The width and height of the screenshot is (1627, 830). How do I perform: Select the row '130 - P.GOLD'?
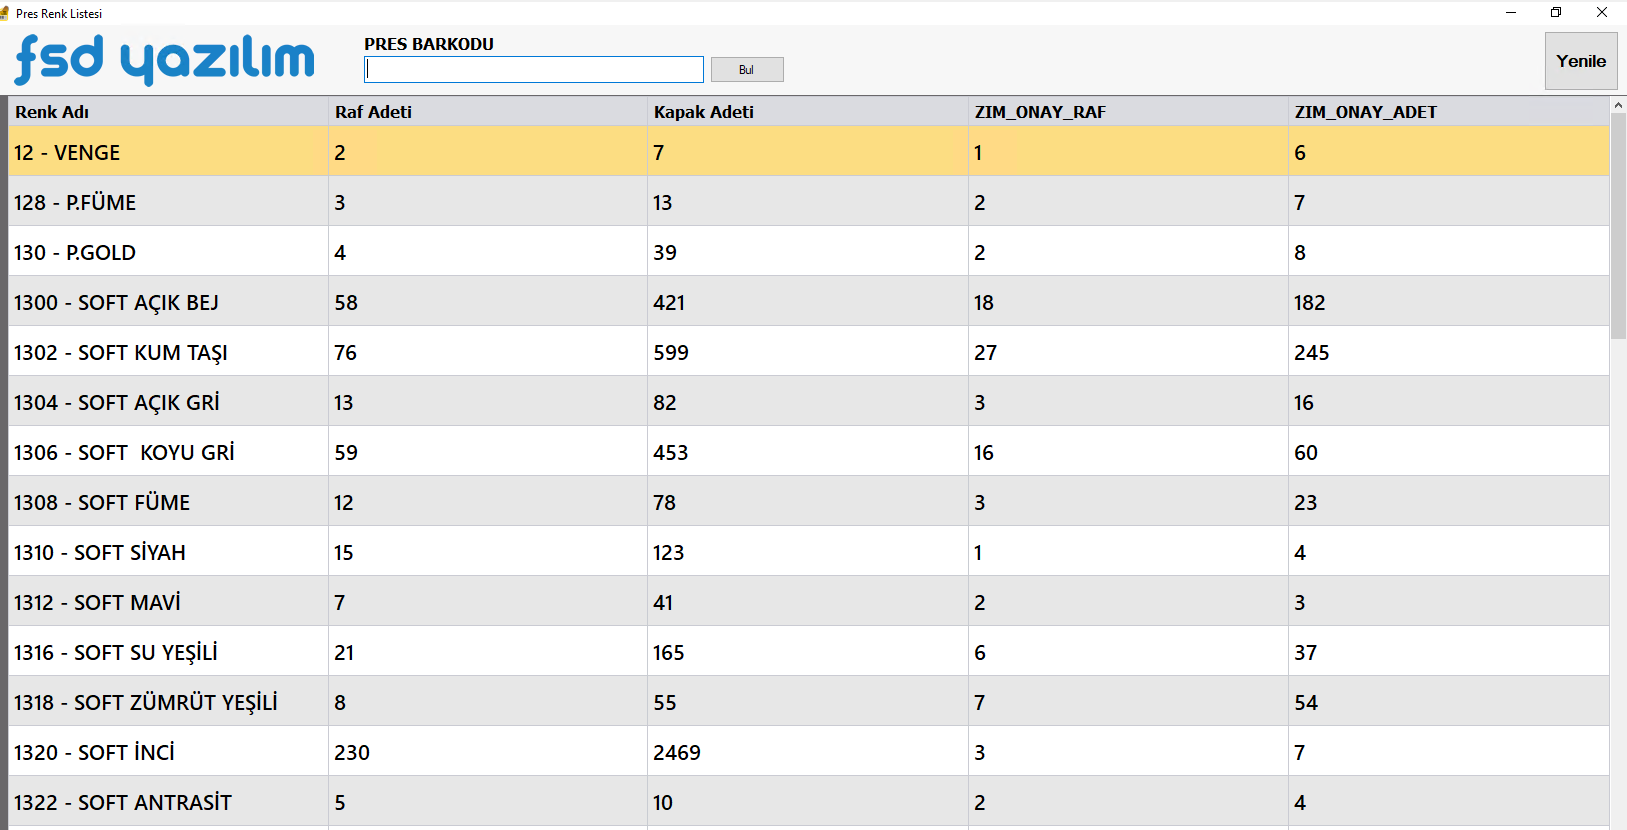pos(809,251)
